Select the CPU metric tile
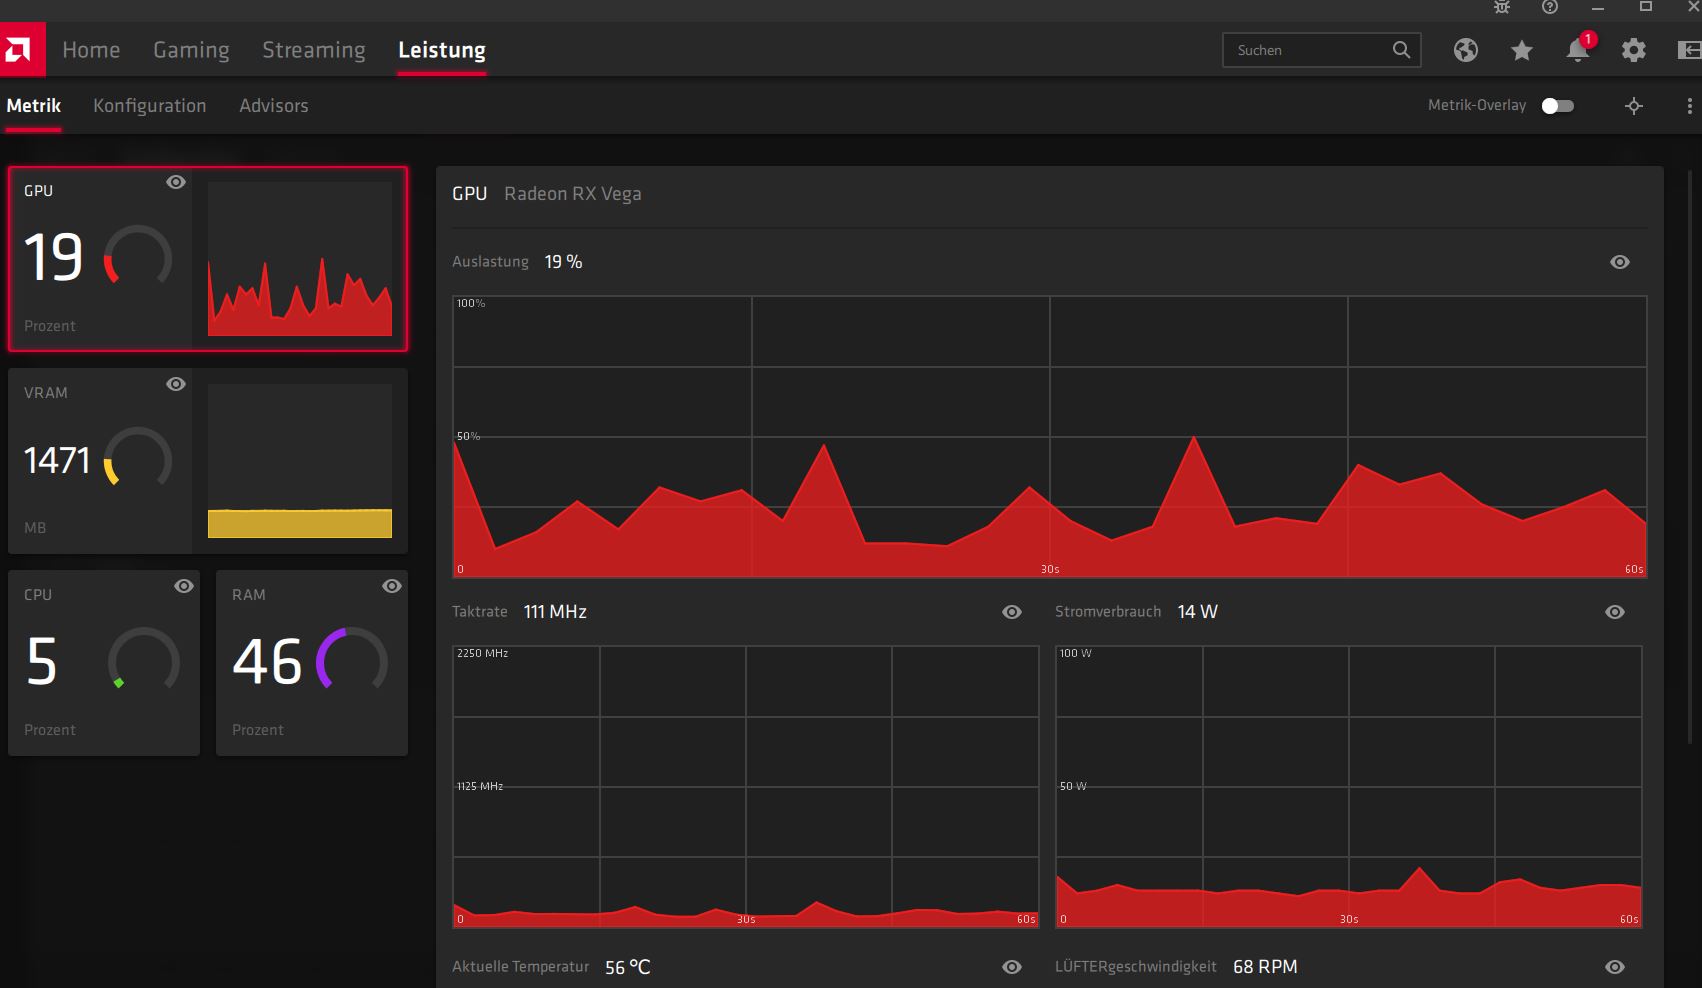The width and height of the screenshot is (1702, 988). [104, 663]
